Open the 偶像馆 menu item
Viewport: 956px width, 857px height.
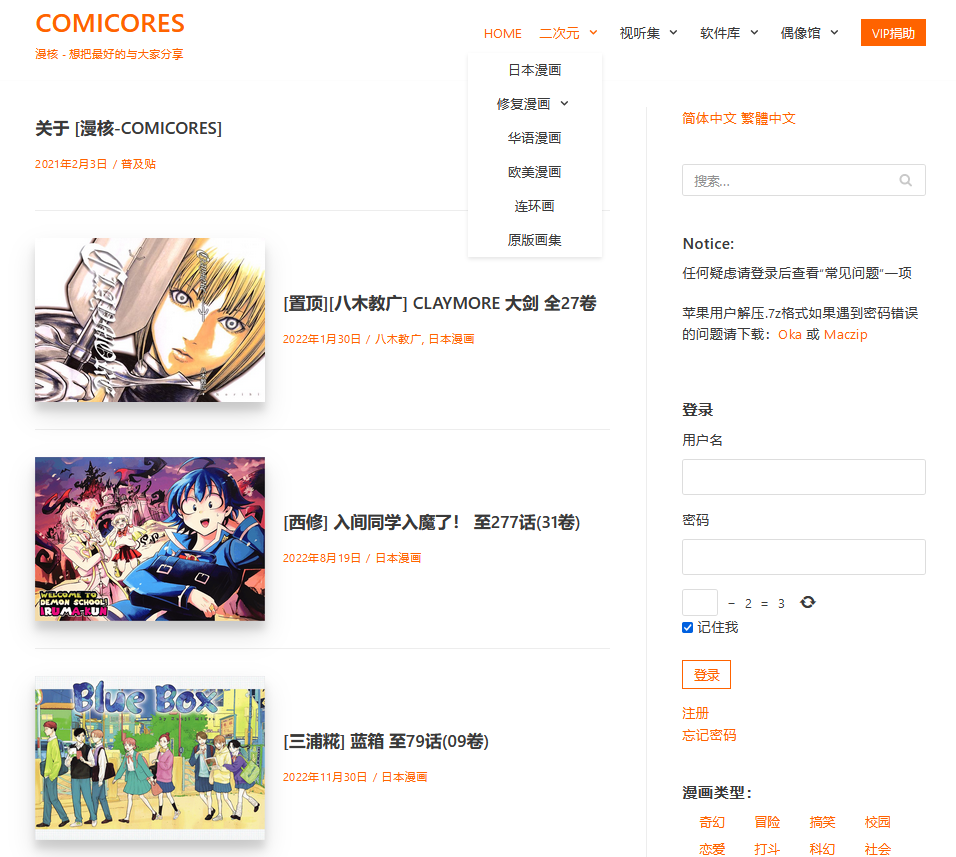click(x=801, y=33)
